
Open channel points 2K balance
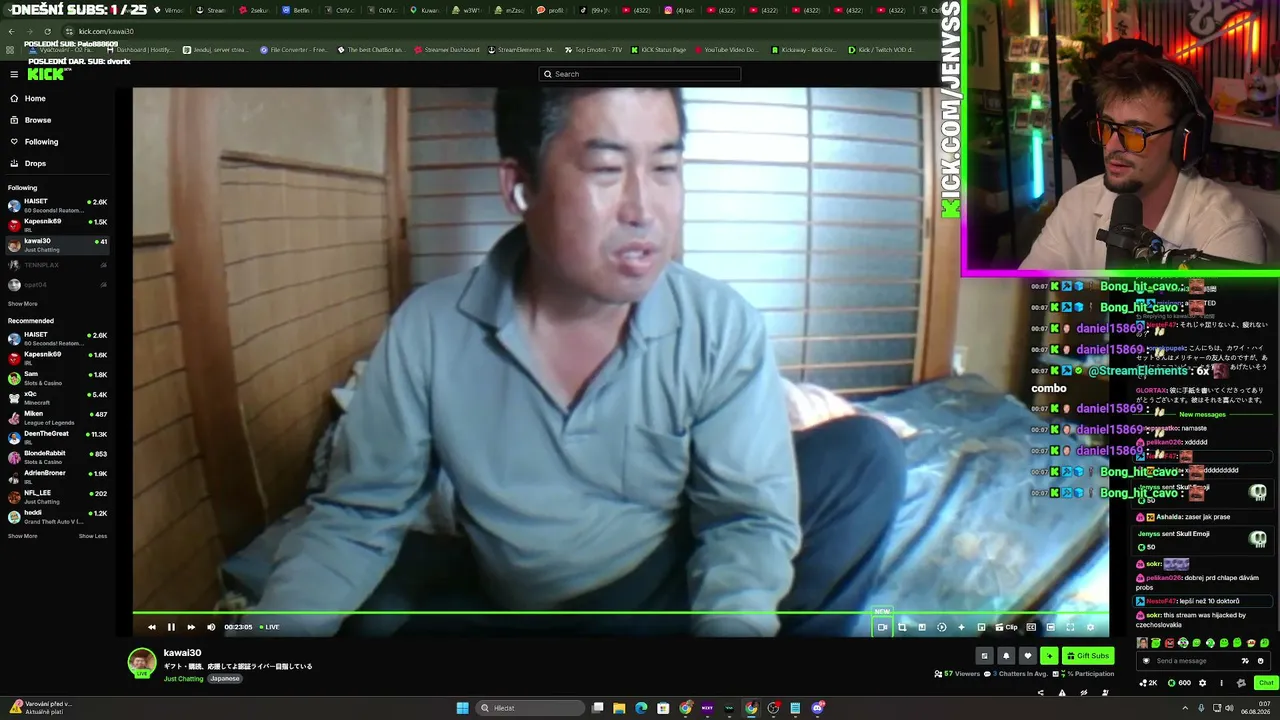pyautogui.click(x=1148, y=683)
